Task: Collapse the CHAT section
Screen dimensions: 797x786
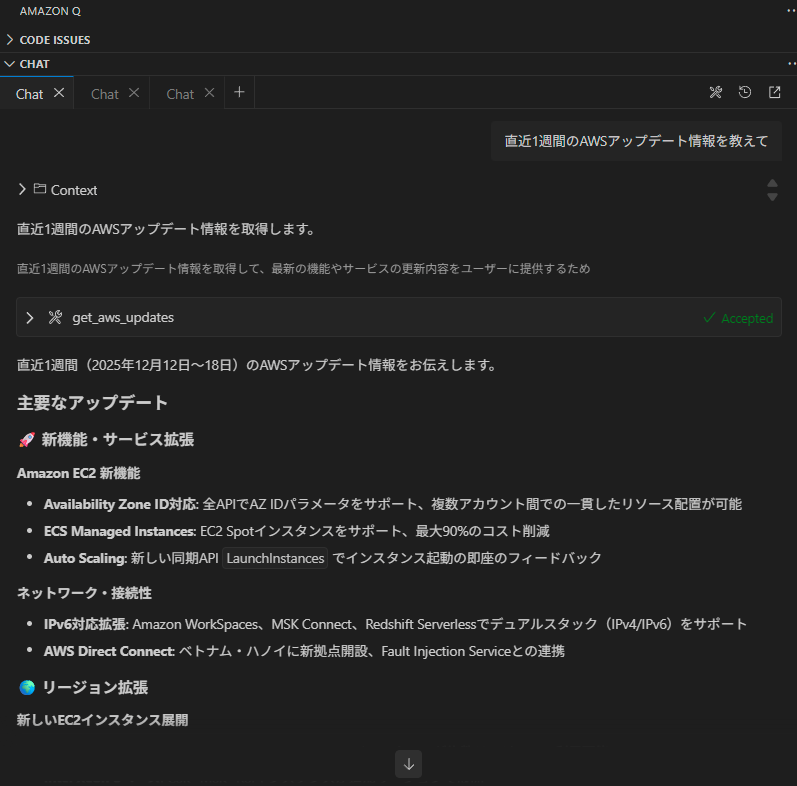Action: 34,64
